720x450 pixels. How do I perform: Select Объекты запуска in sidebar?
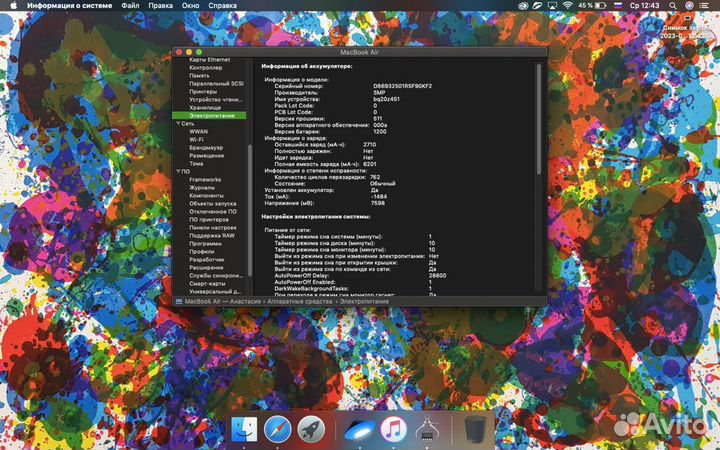coord(213,203)
